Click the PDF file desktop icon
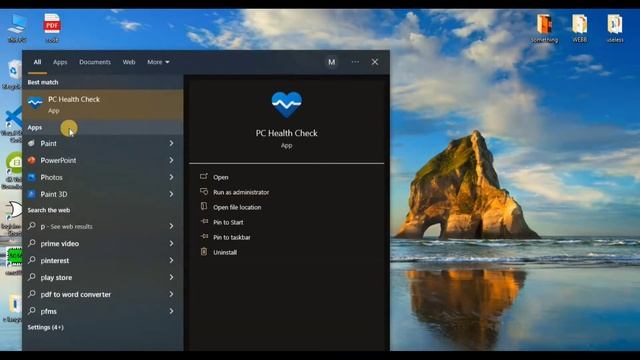 click(x=52, y=28)
